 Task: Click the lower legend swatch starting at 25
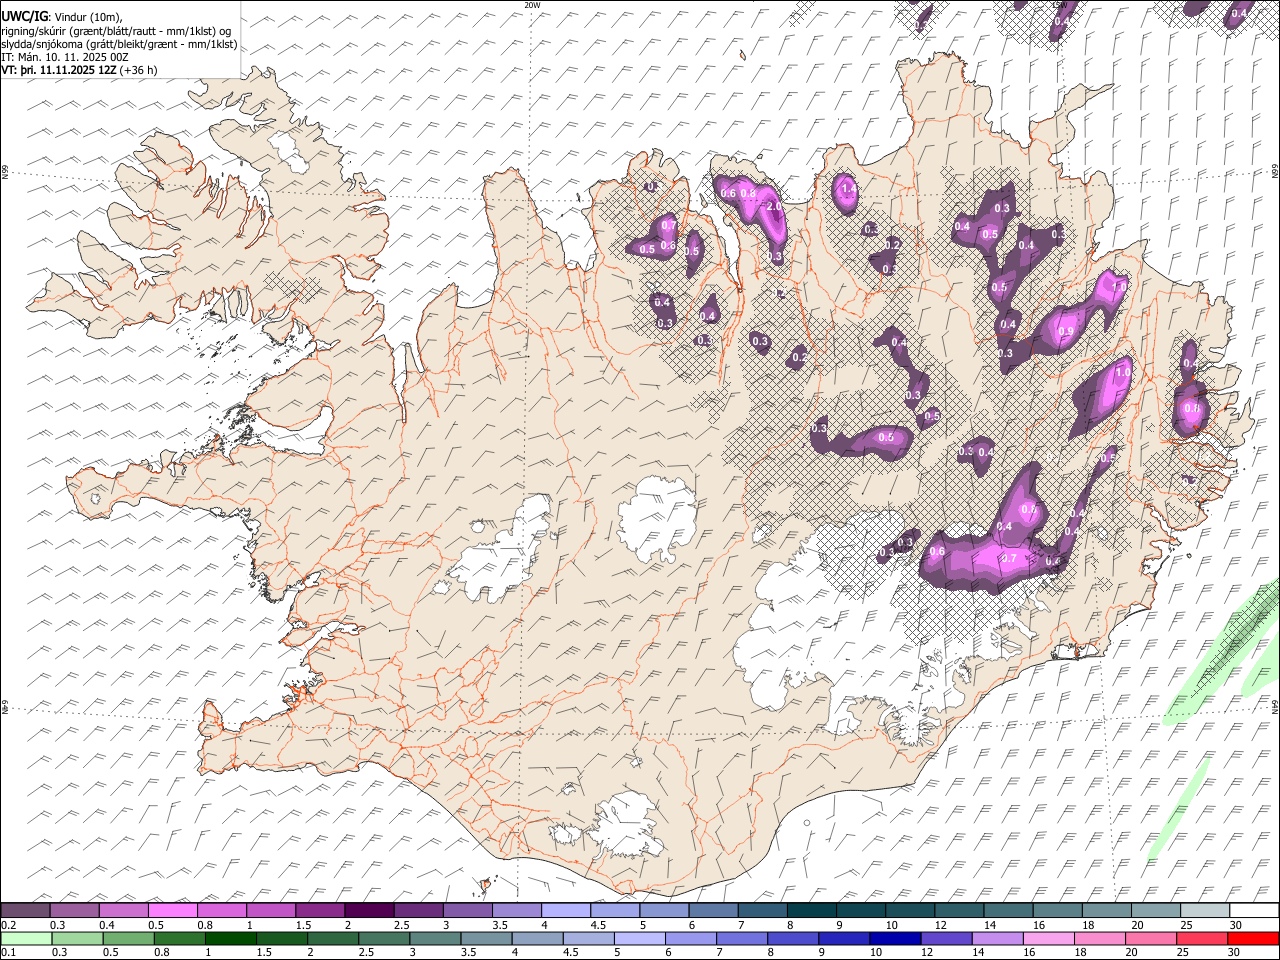tap(1201, 938)
